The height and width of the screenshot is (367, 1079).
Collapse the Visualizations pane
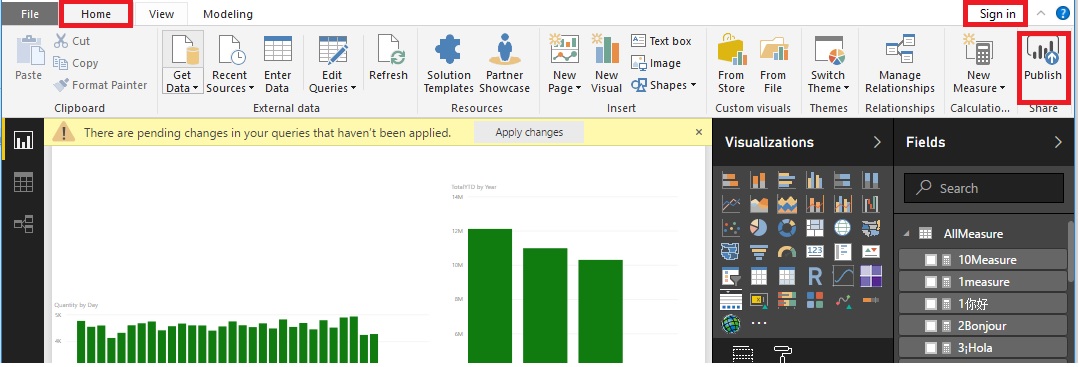coord(877,142)
